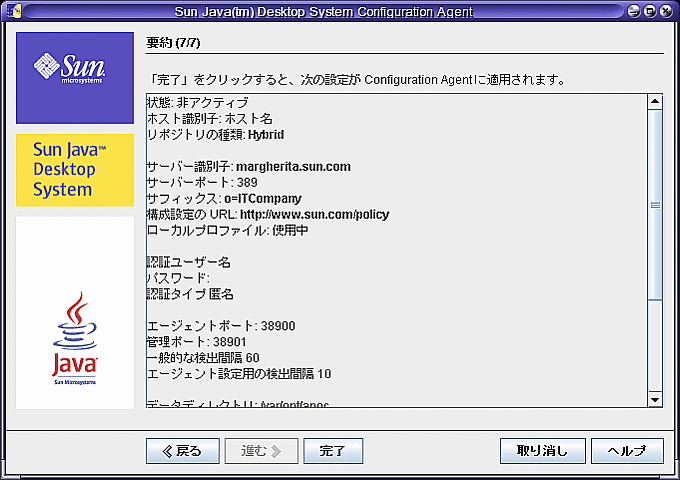Click the Sun Java Desktop System banner

tap(75, 170)
